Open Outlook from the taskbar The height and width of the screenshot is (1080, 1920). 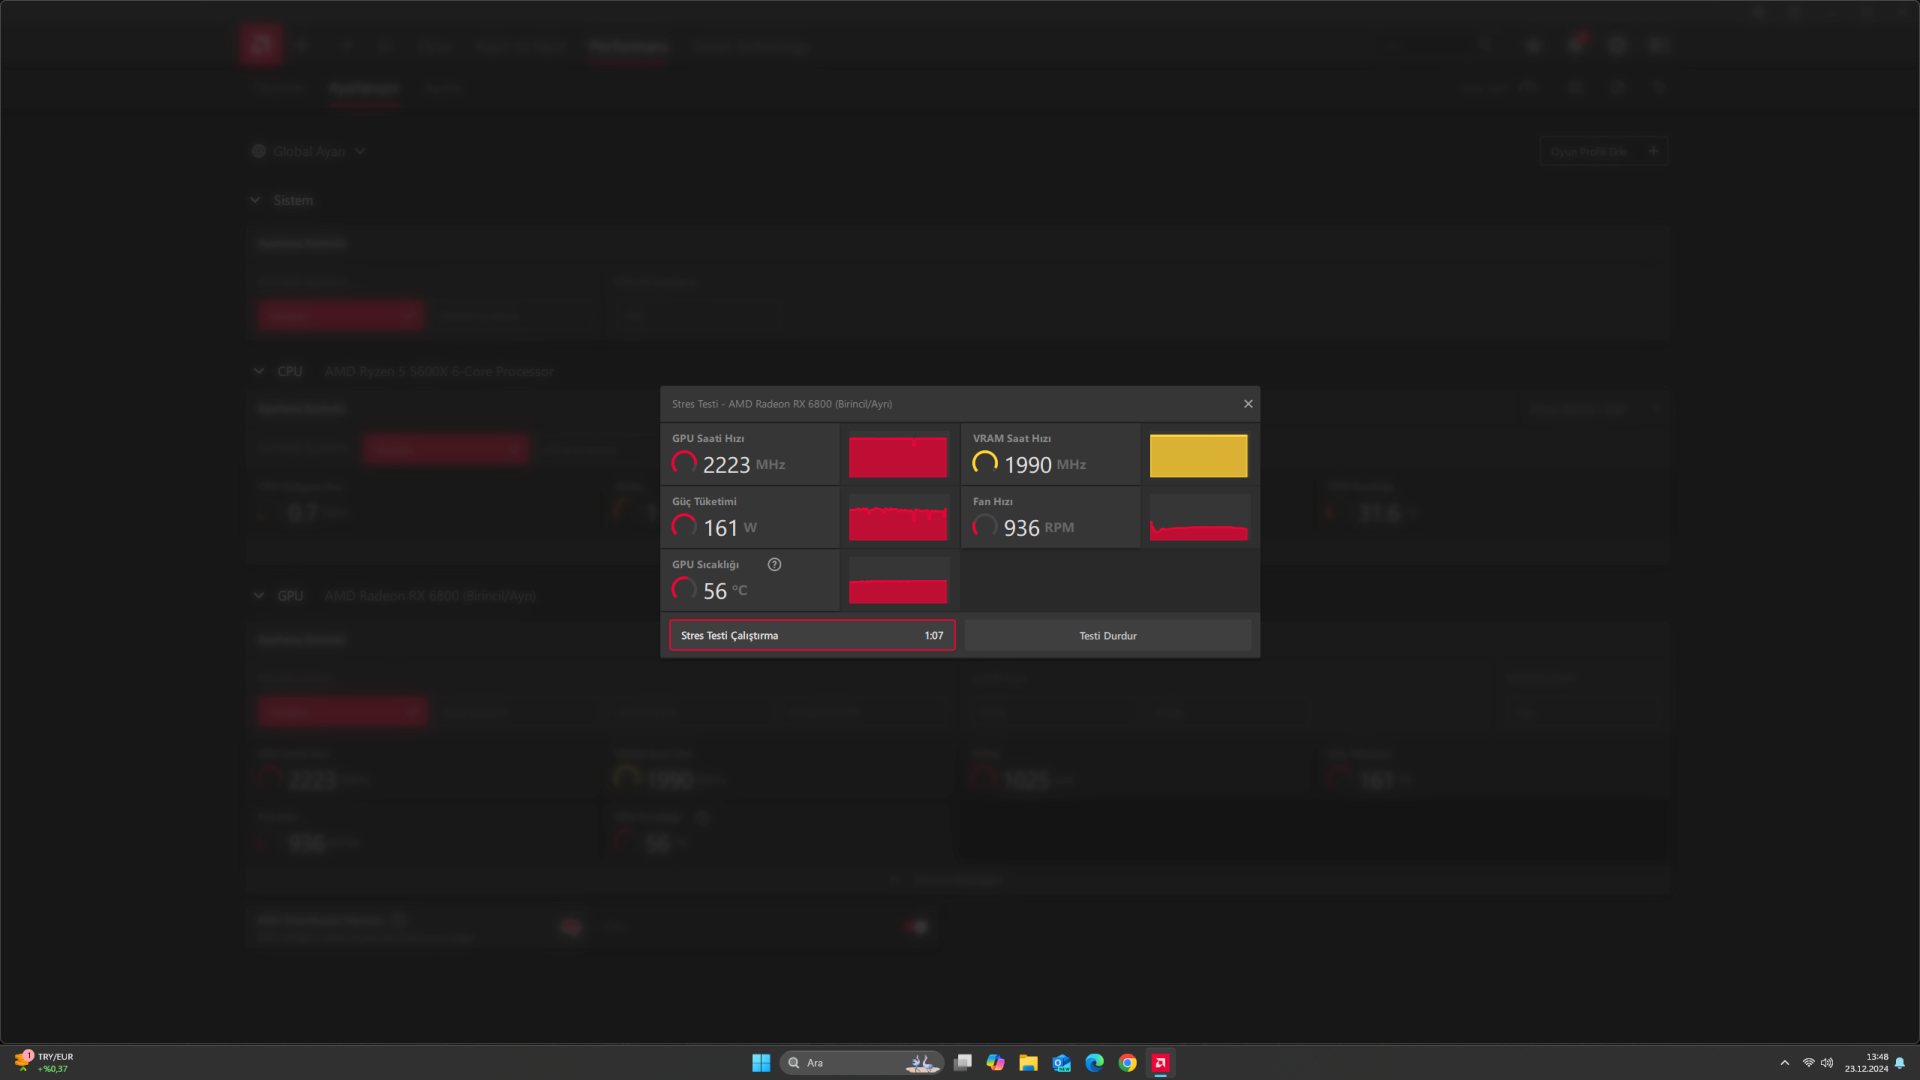[x=1062, y=1063]
